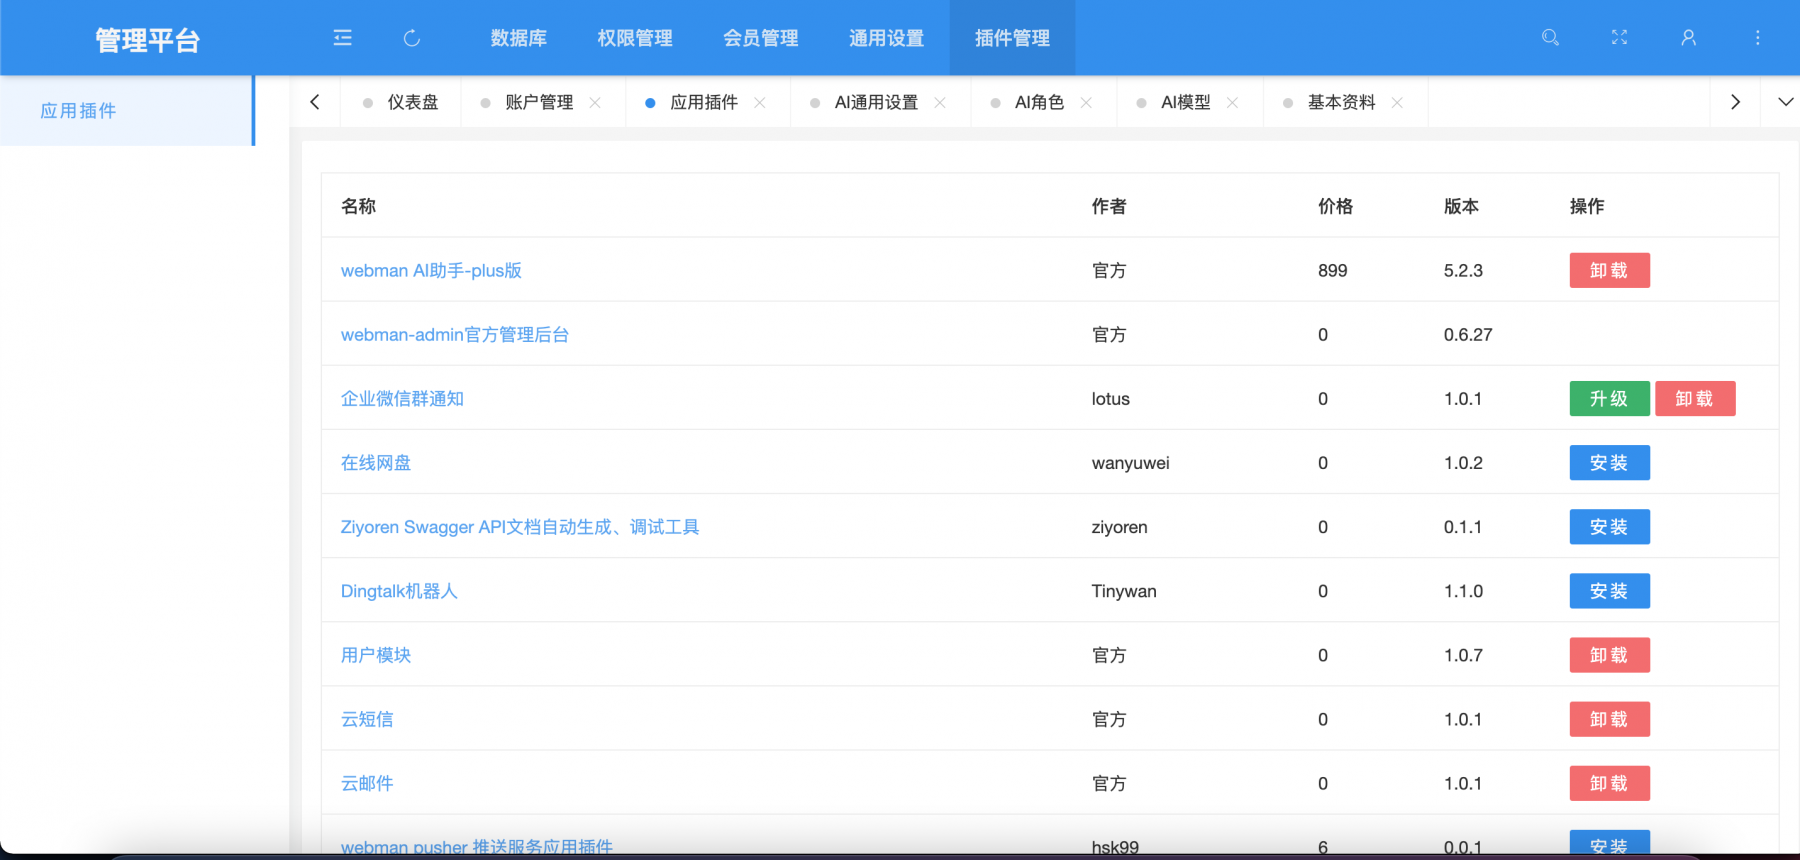Toggle the sidebar collapse icon
Screen dimensions: 1800x860
(342, 38)
